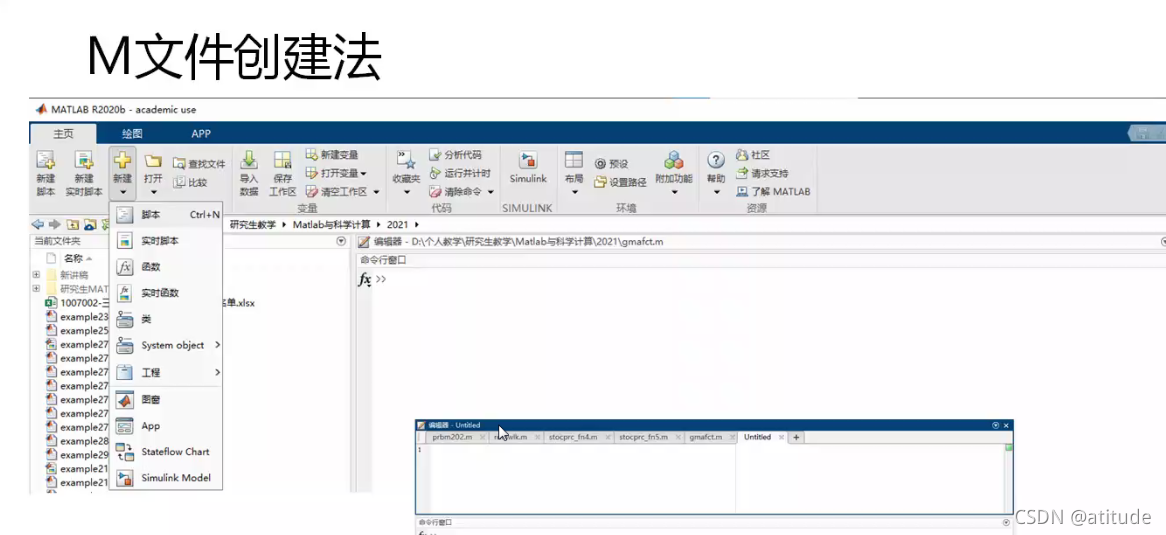Screen dimensions: 1166x535
Task: Click the 附加功能 add-ons icon
Action: [674, 161]
